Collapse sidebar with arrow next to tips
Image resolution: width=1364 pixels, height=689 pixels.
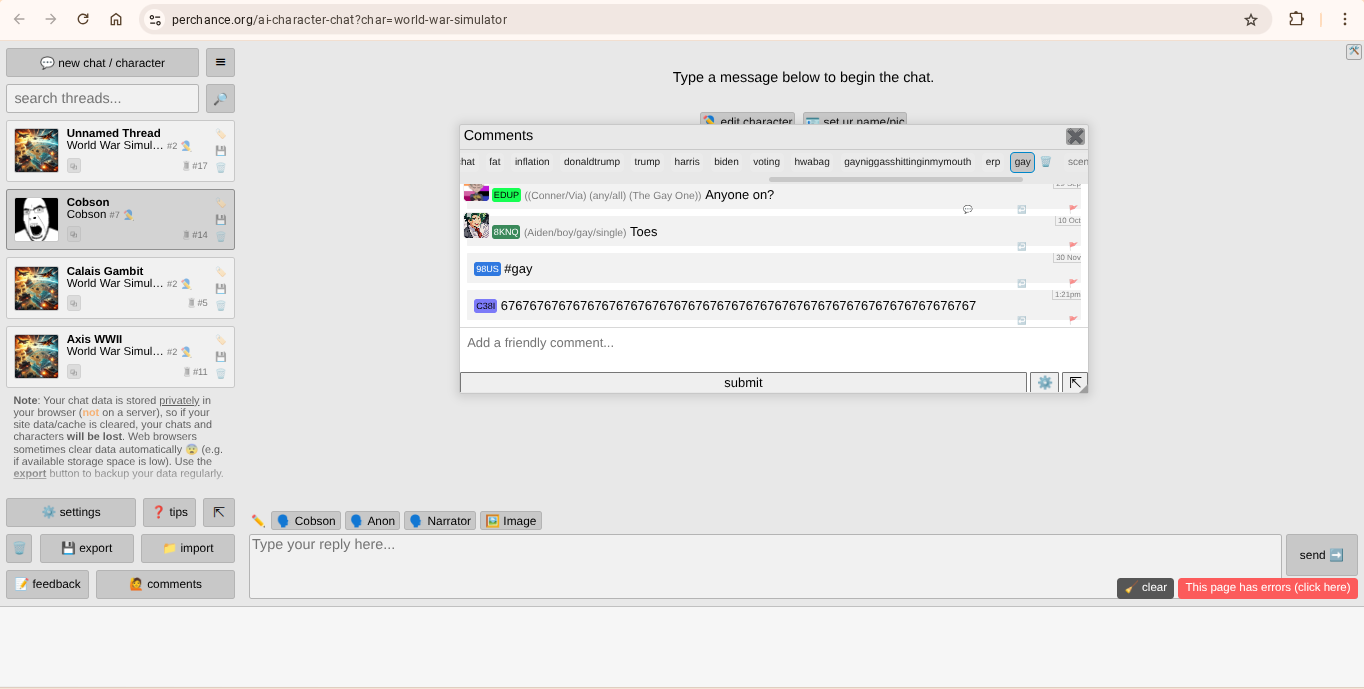coord(218,512)
